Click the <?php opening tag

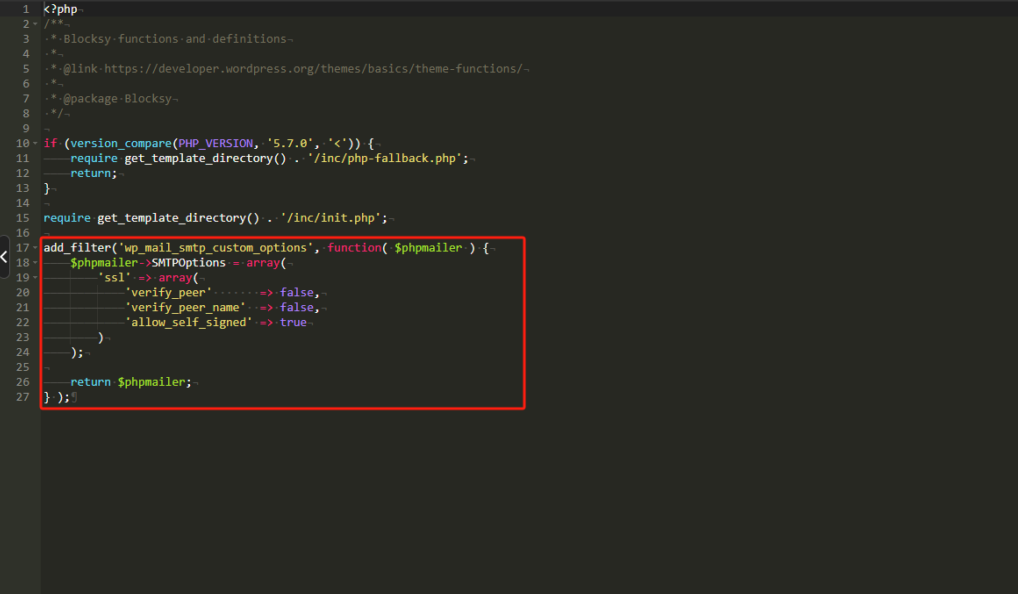pyautogui.click(x=60, y=9)
